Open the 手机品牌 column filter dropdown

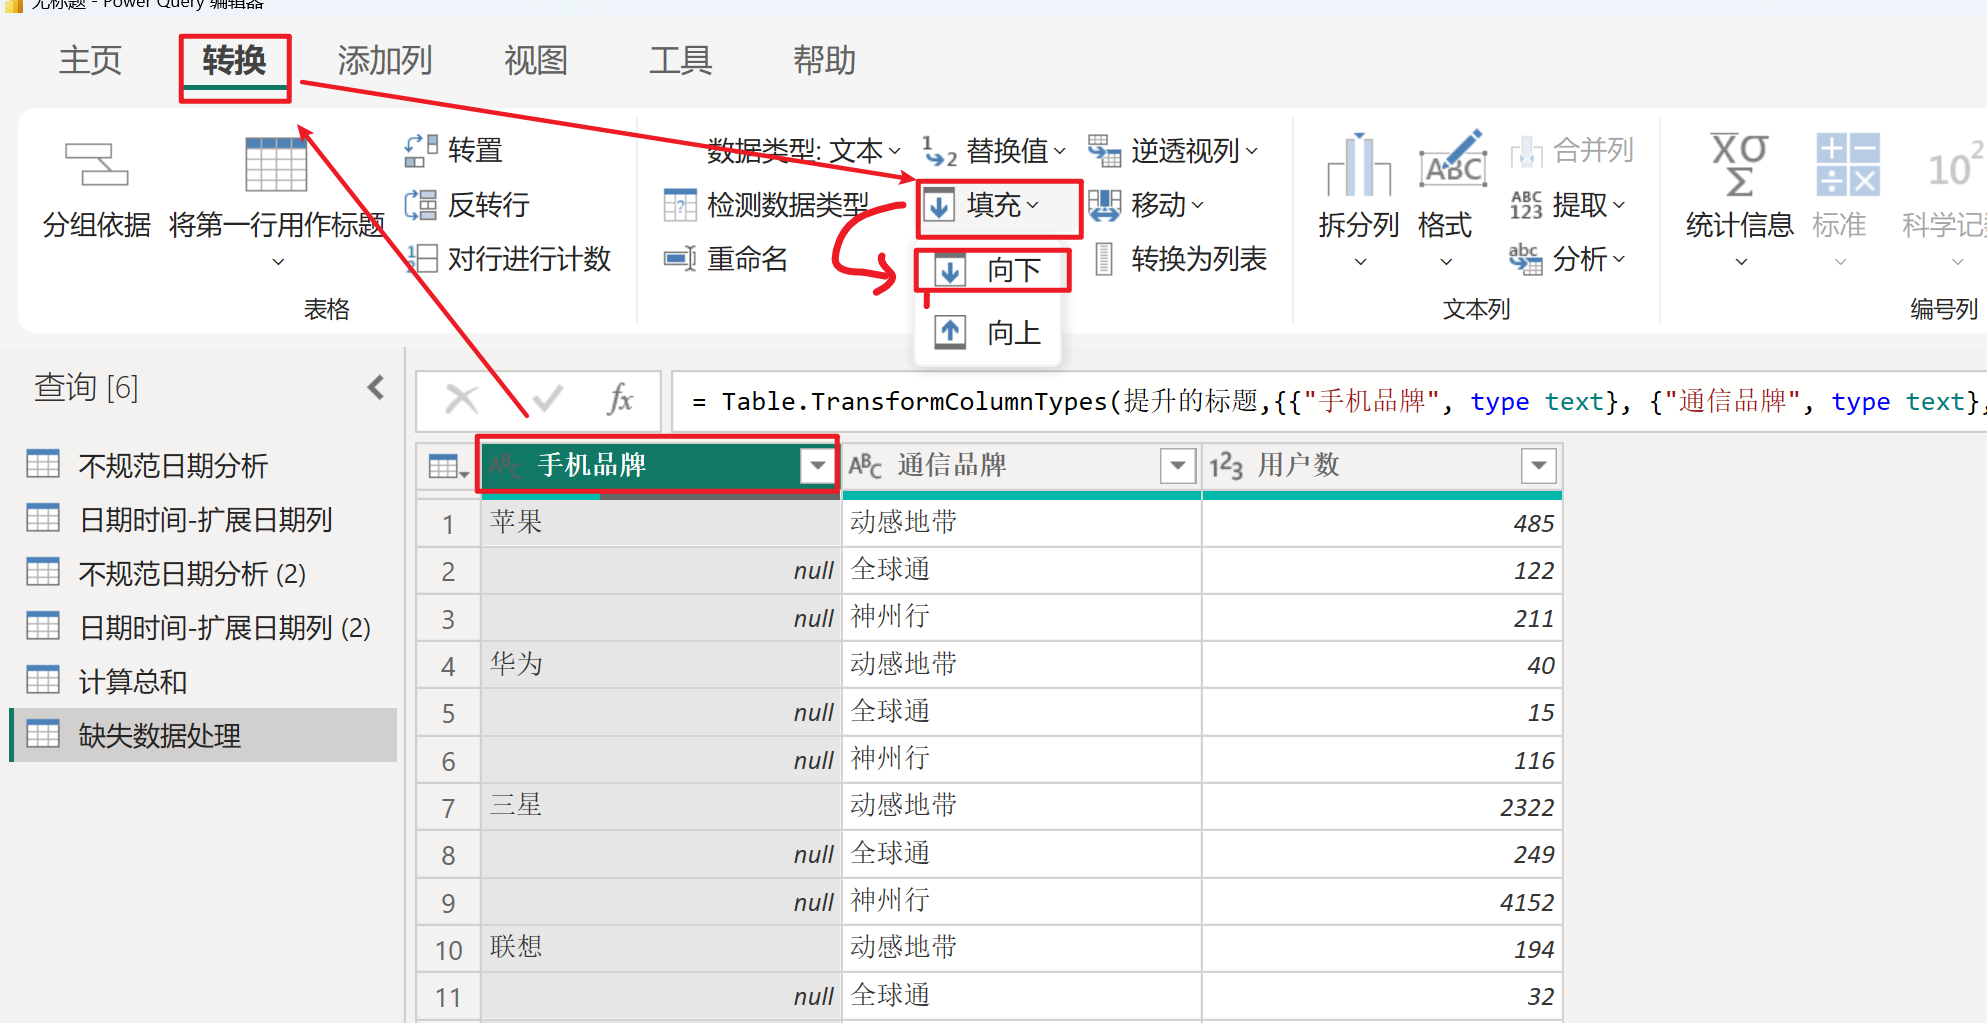[818, 465]
